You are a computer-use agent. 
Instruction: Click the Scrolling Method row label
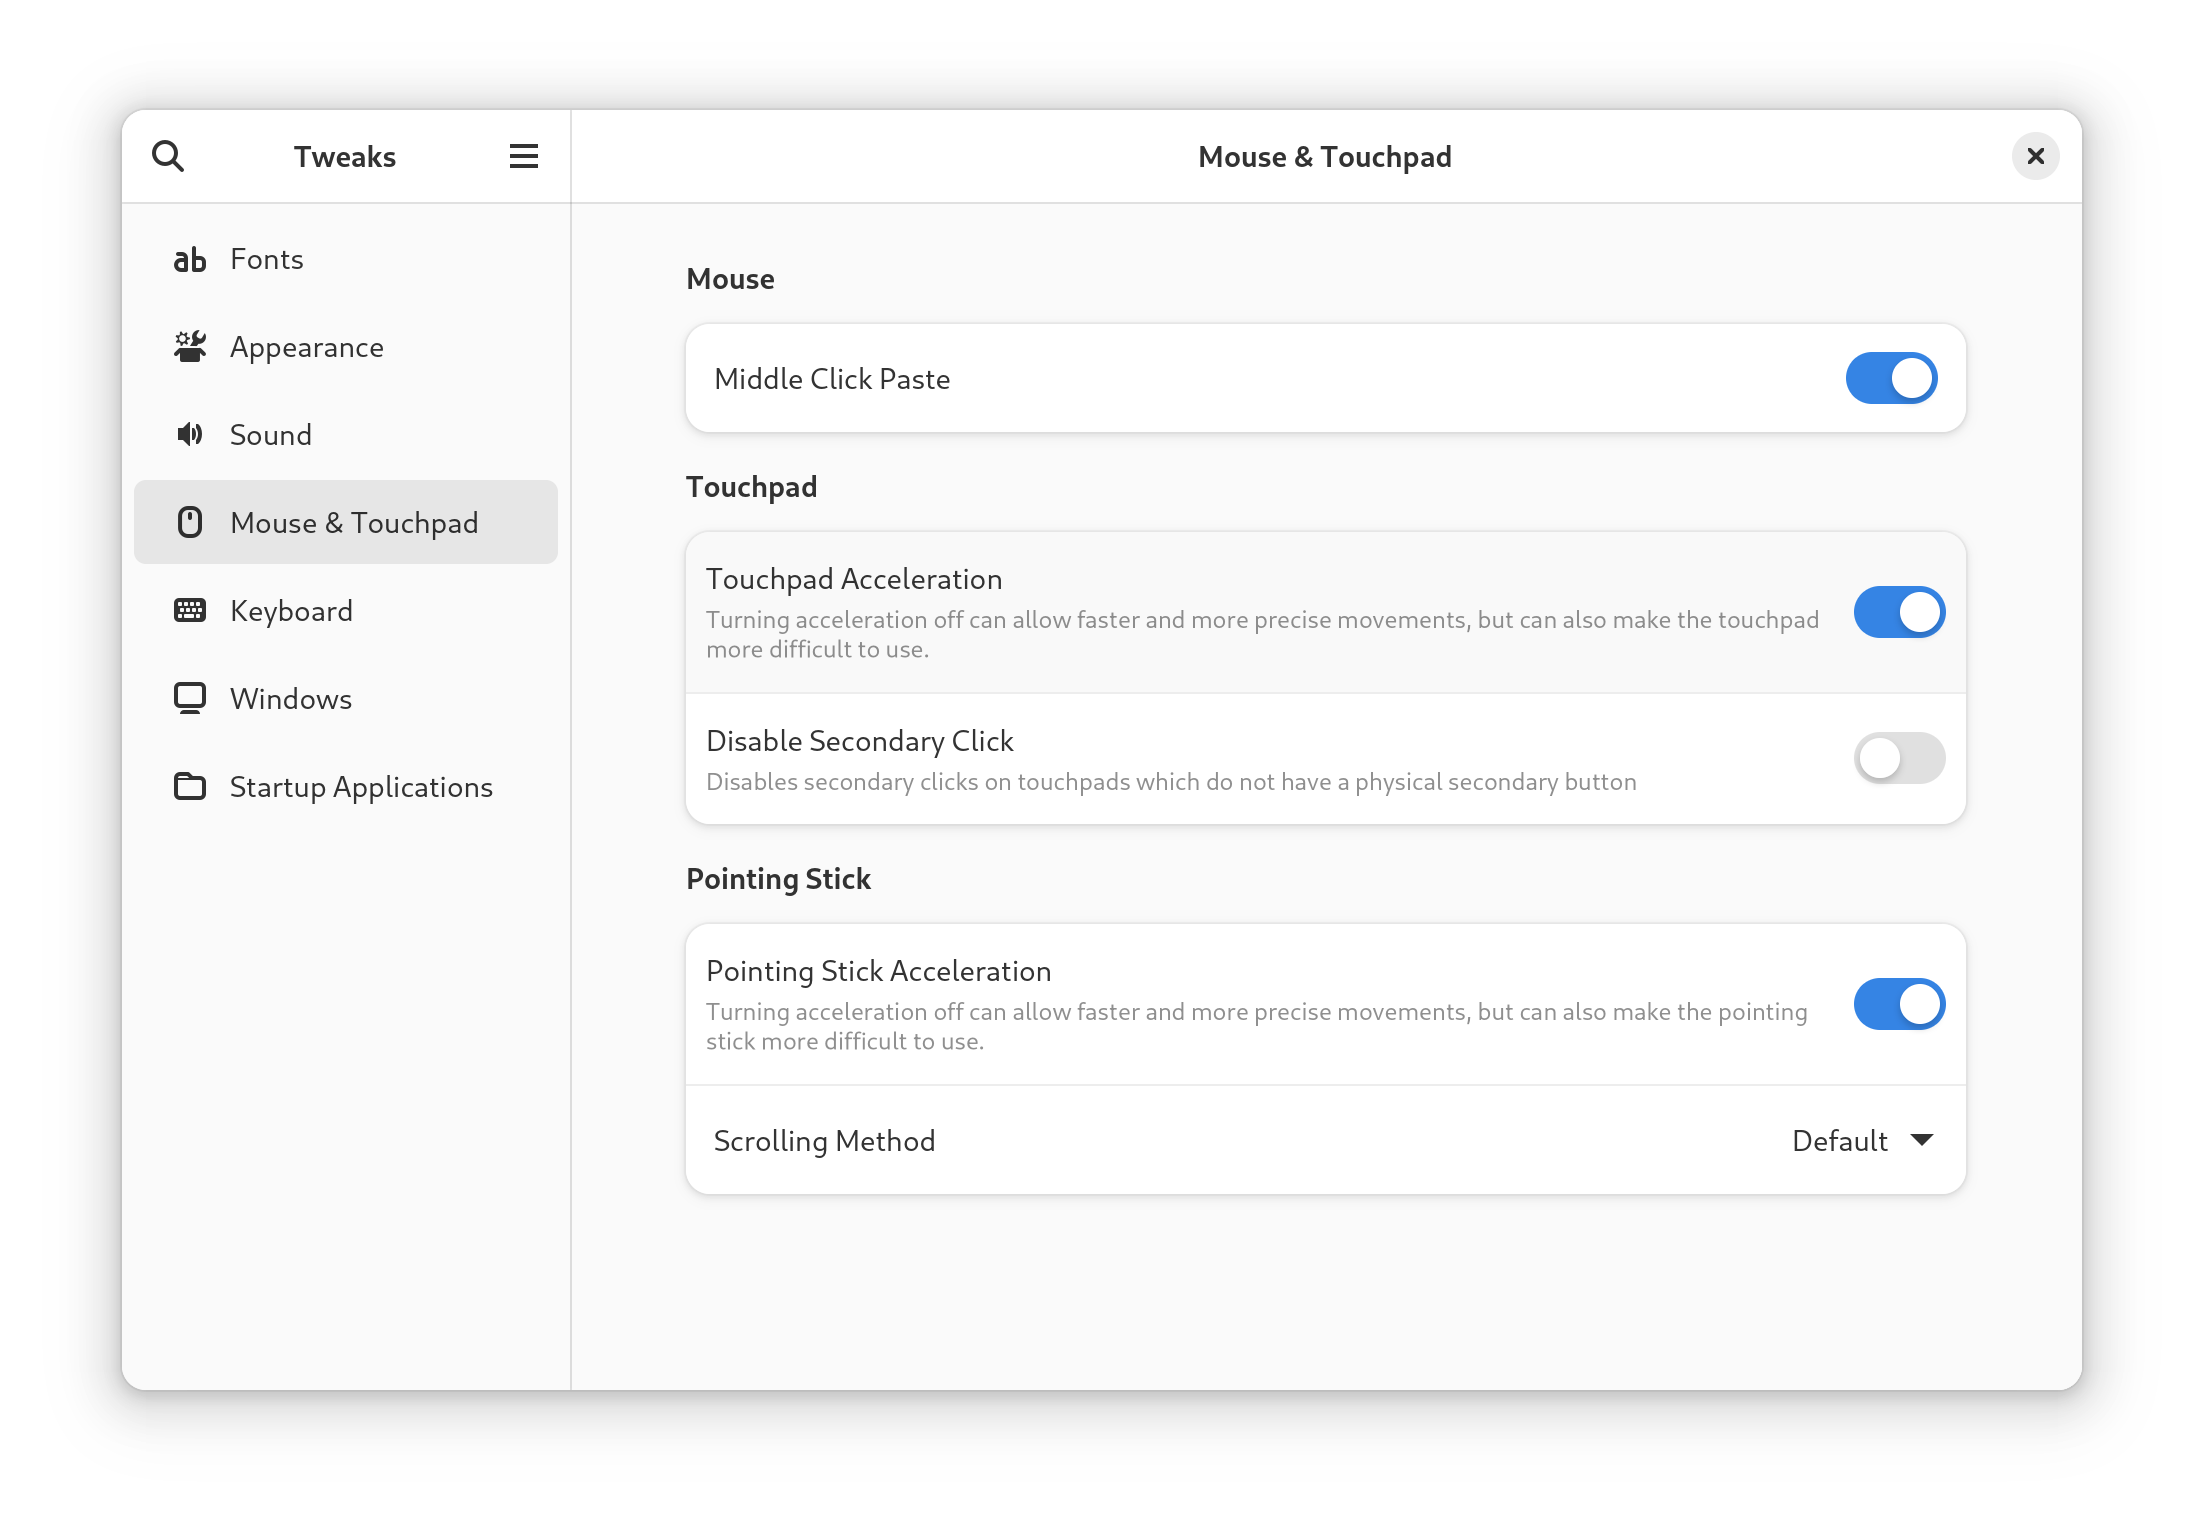(824, 1141)
